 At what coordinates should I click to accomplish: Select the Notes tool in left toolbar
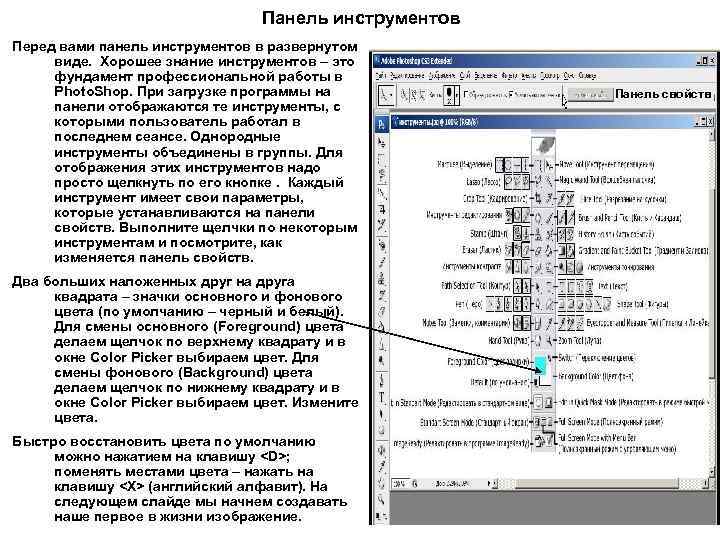[x=381, y=449]
